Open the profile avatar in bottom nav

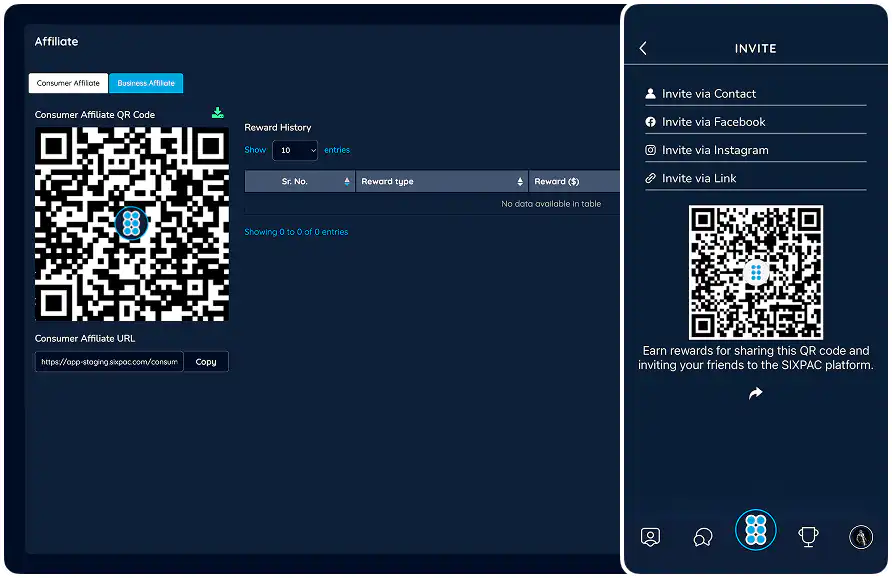coord(860,538)
